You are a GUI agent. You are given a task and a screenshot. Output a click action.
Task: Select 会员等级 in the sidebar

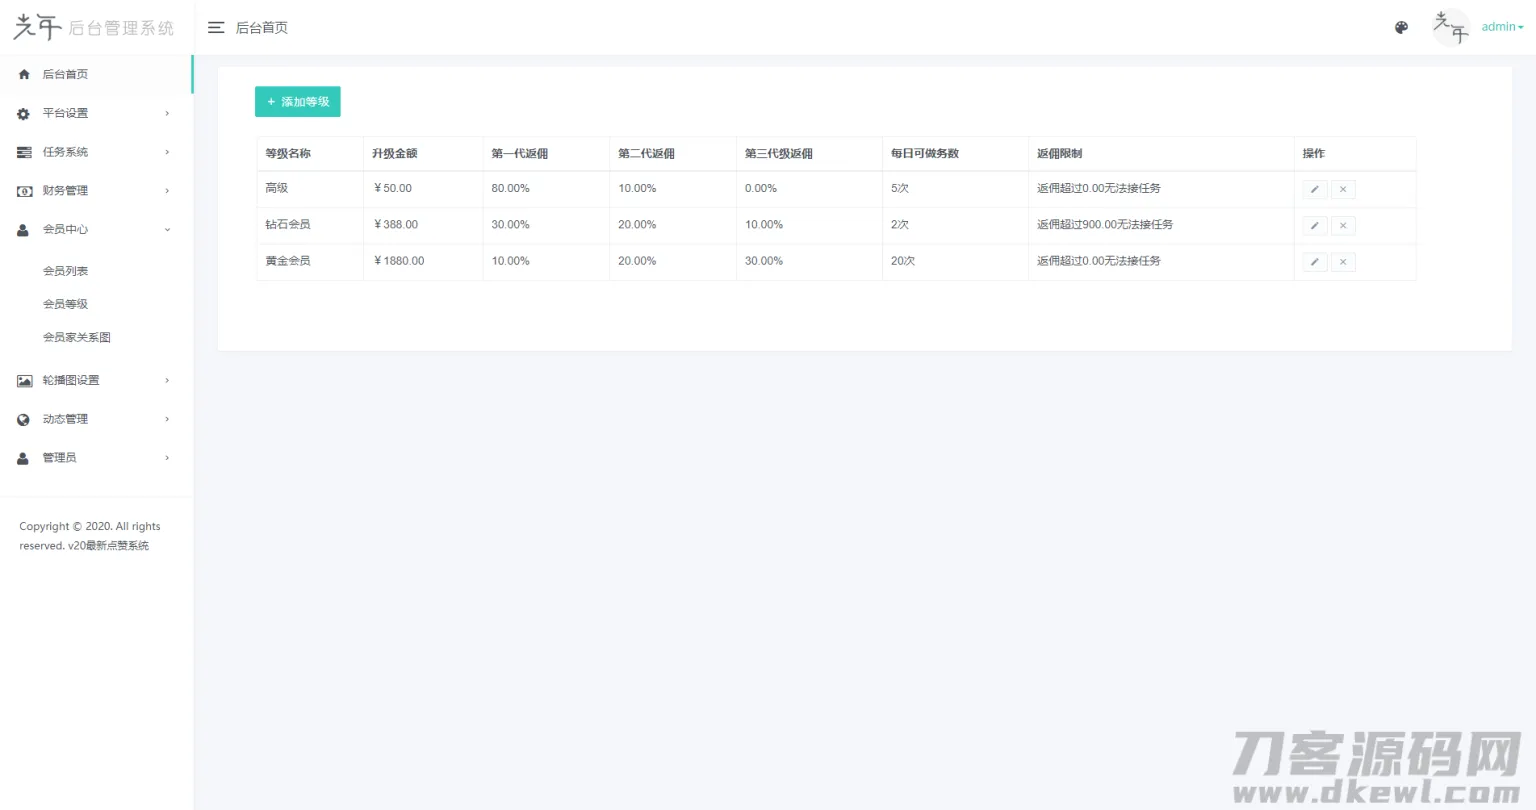pyautogui.click(x=65, y=304)
